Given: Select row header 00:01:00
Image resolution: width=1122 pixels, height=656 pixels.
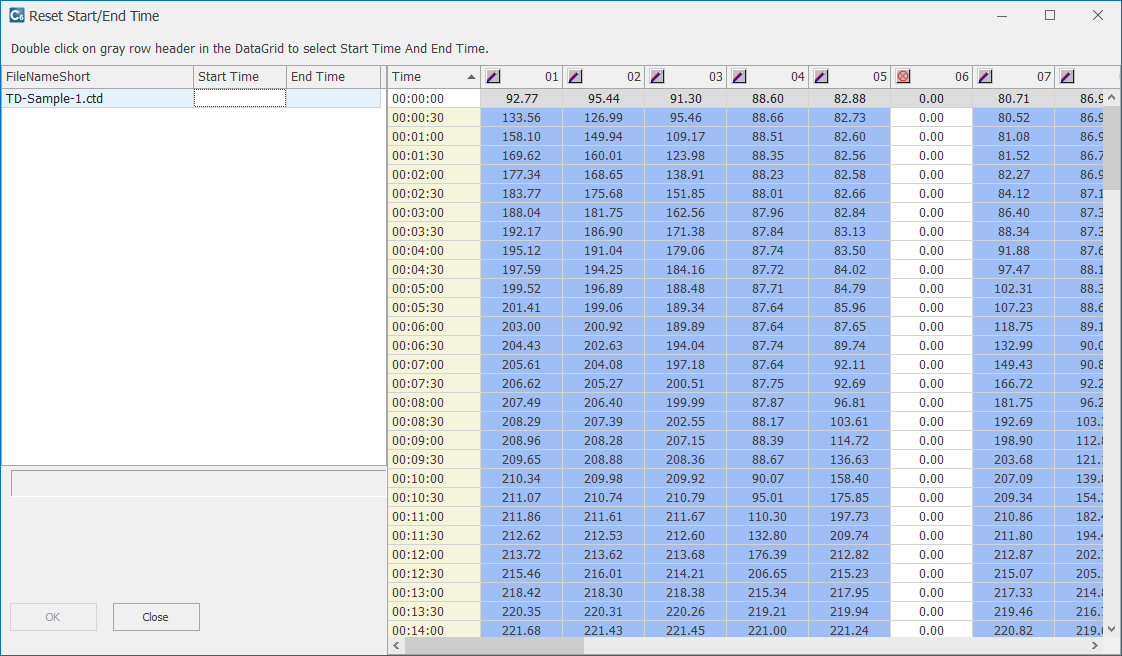Looking at the screenshot, I should click(x=434, y=137).
